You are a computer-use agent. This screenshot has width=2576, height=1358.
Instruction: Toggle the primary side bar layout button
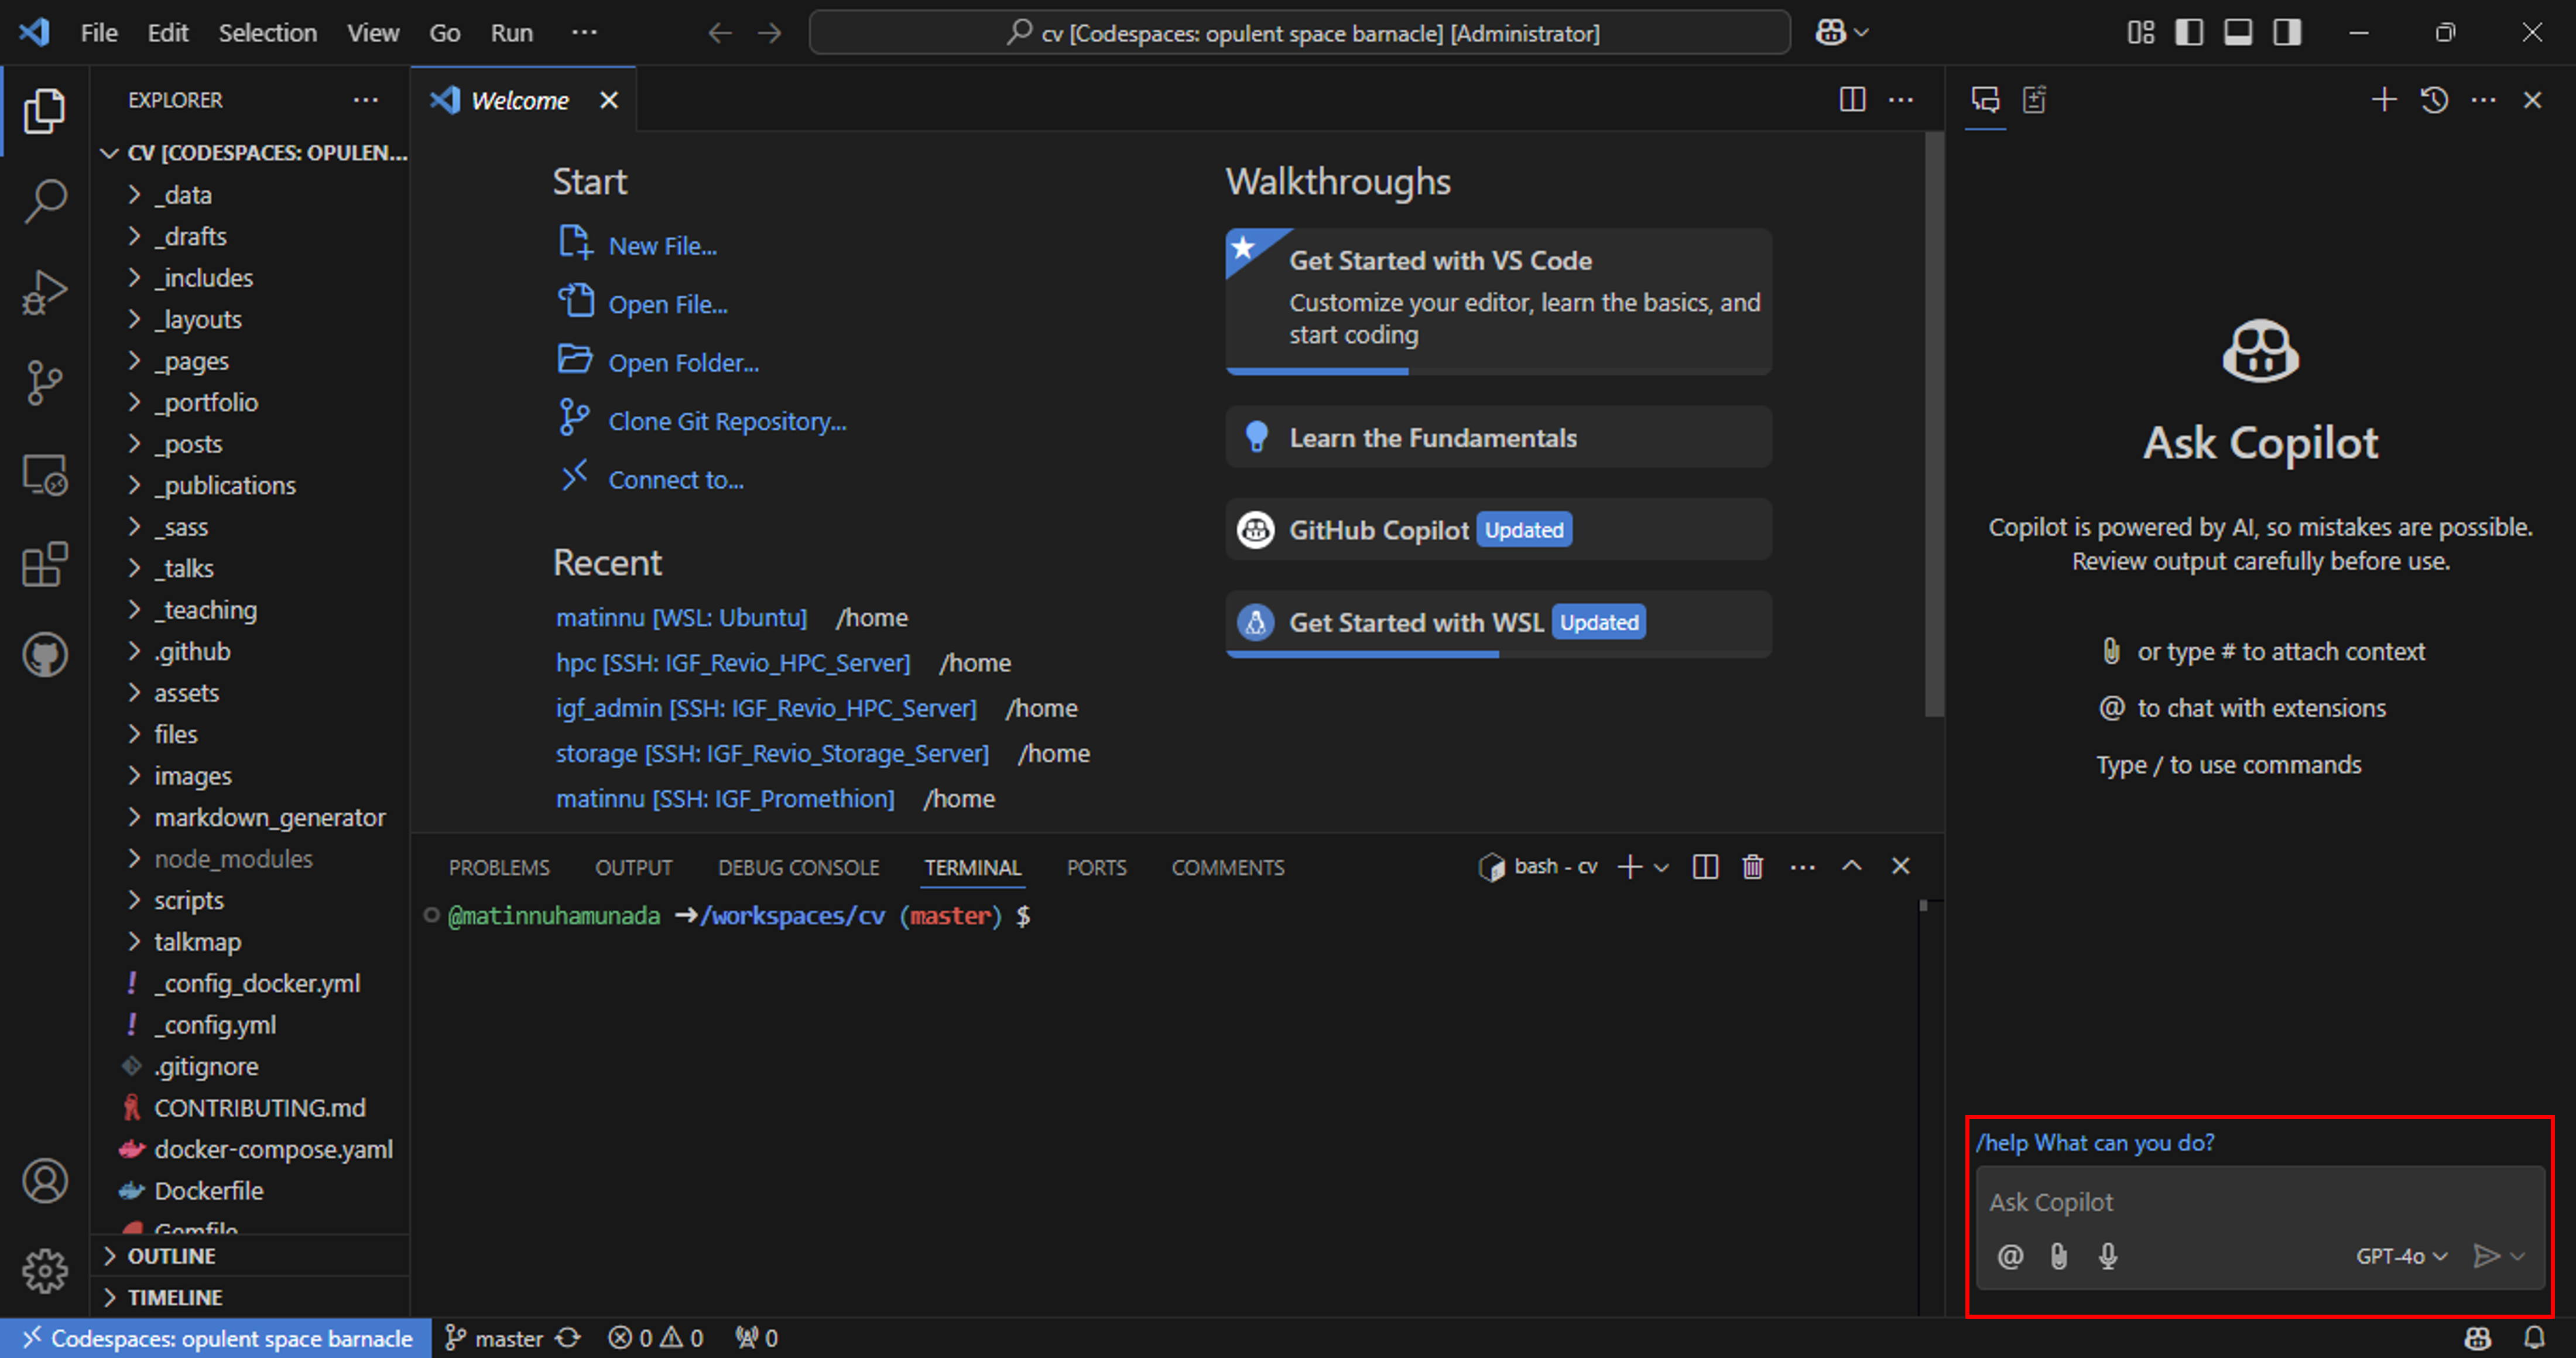(x=2189, y=33)
